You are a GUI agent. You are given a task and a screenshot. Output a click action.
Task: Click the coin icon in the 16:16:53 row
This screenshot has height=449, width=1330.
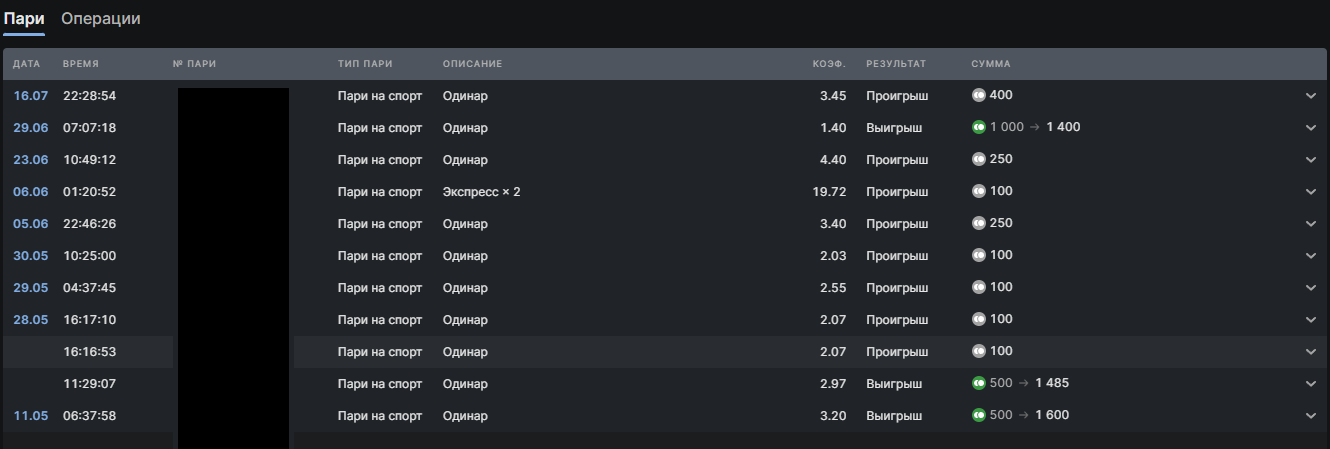(x=979, y=351)
